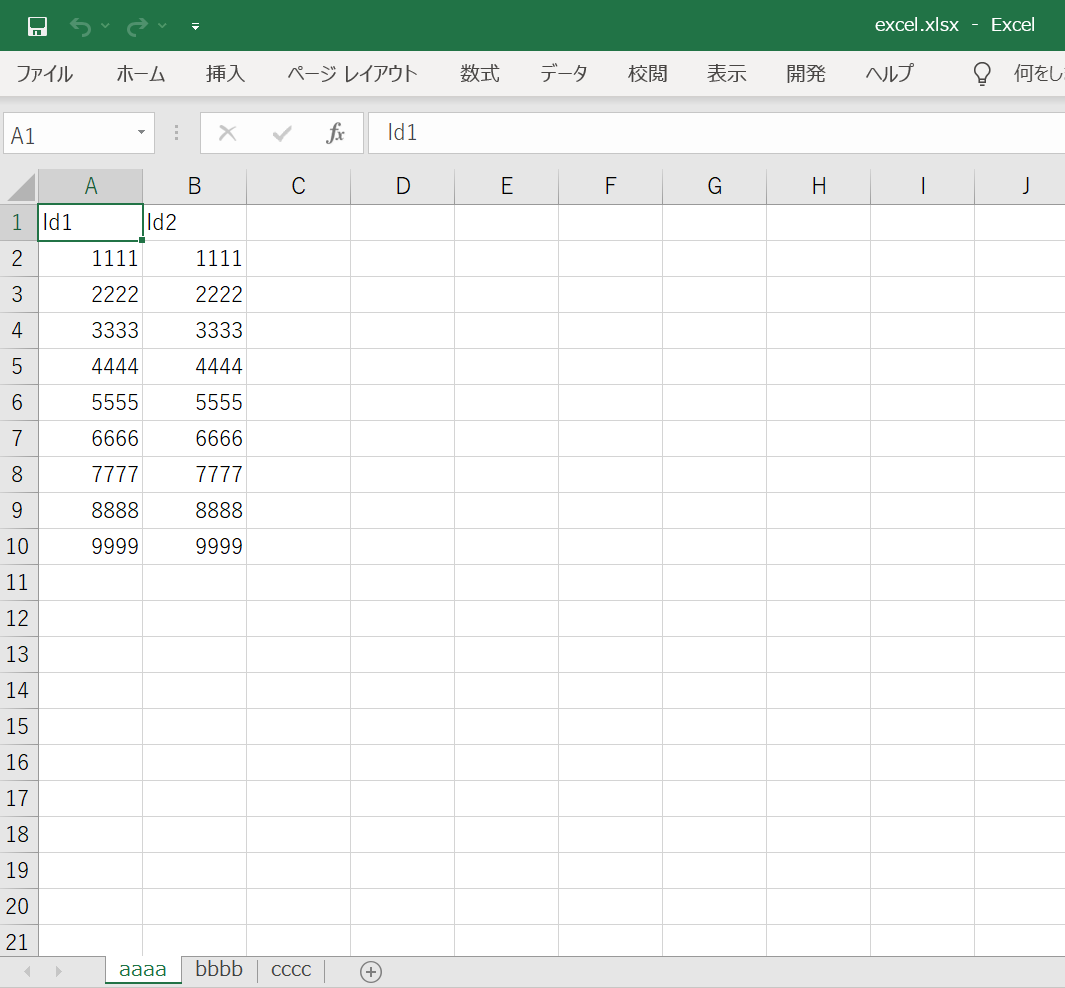Open the ファイル menu
1065x988 pixels.
(43, 73)
